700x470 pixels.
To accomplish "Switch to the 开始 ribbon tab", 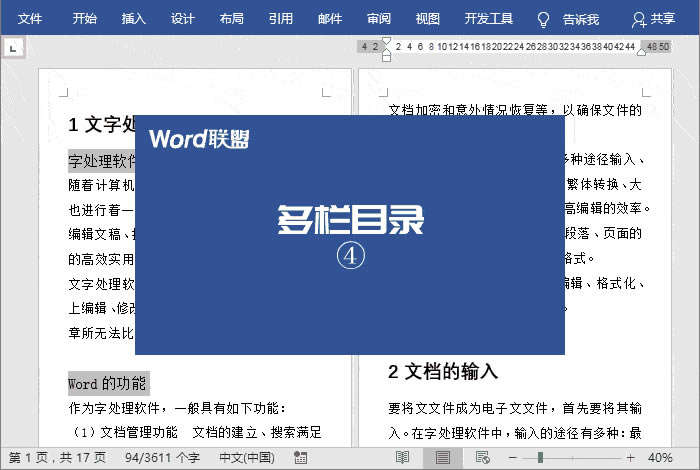I will (x=84, y=18).
